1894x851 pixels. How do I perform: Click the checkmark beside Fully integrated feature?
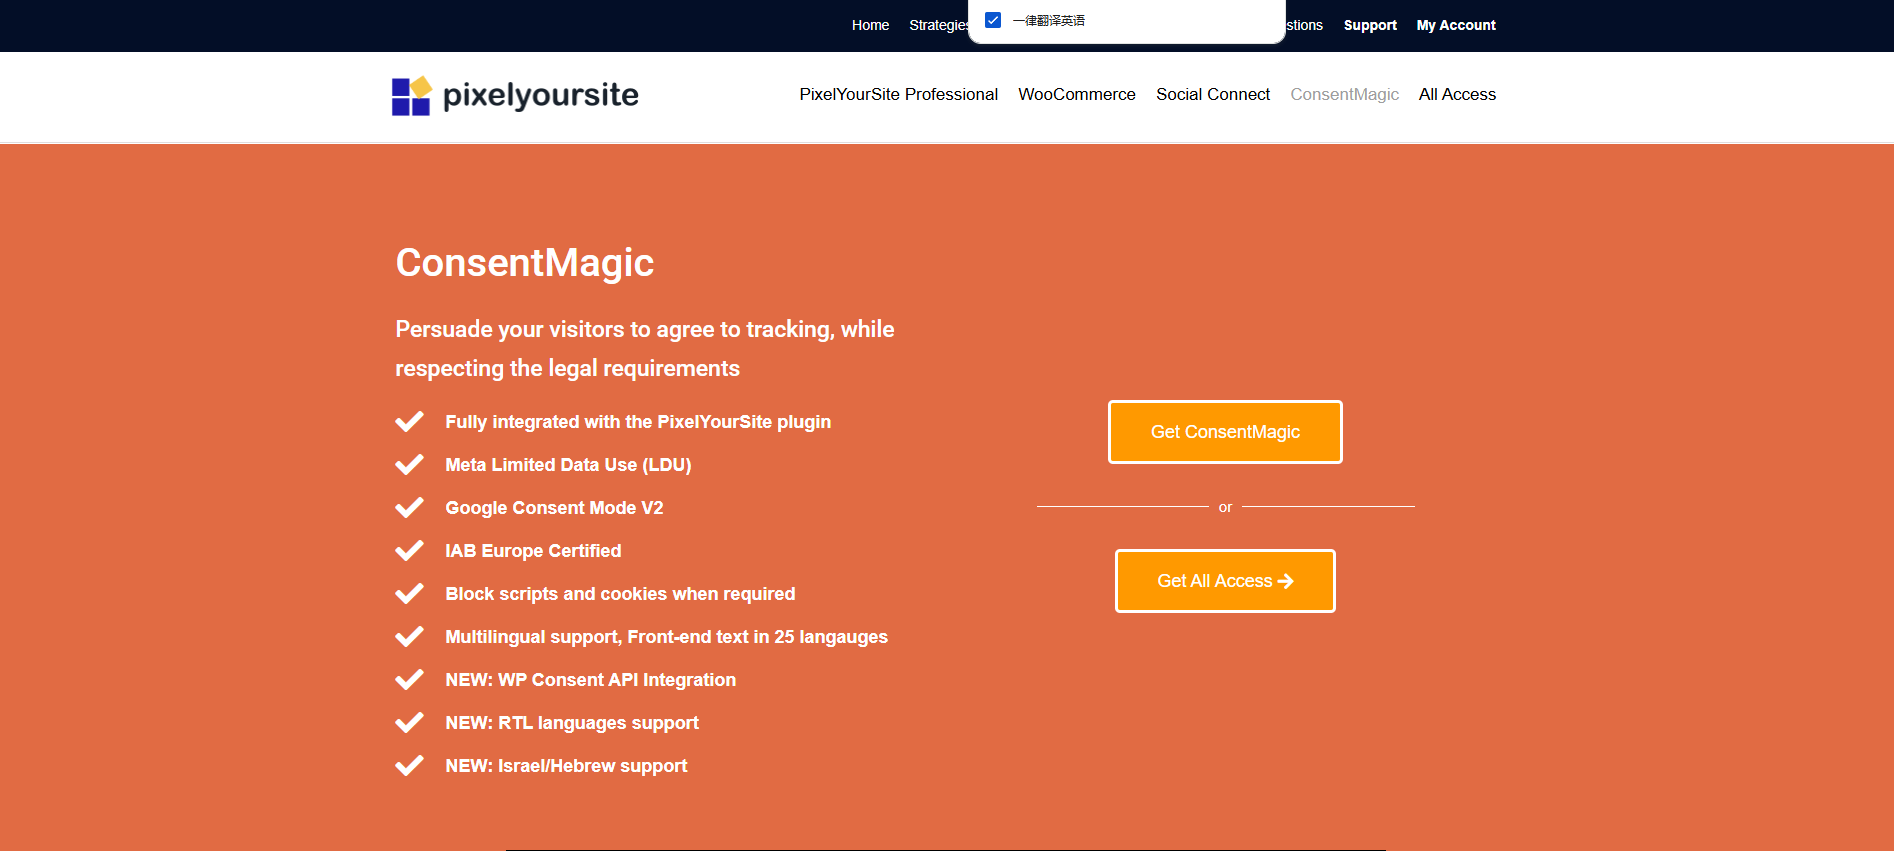coord(409,422)
